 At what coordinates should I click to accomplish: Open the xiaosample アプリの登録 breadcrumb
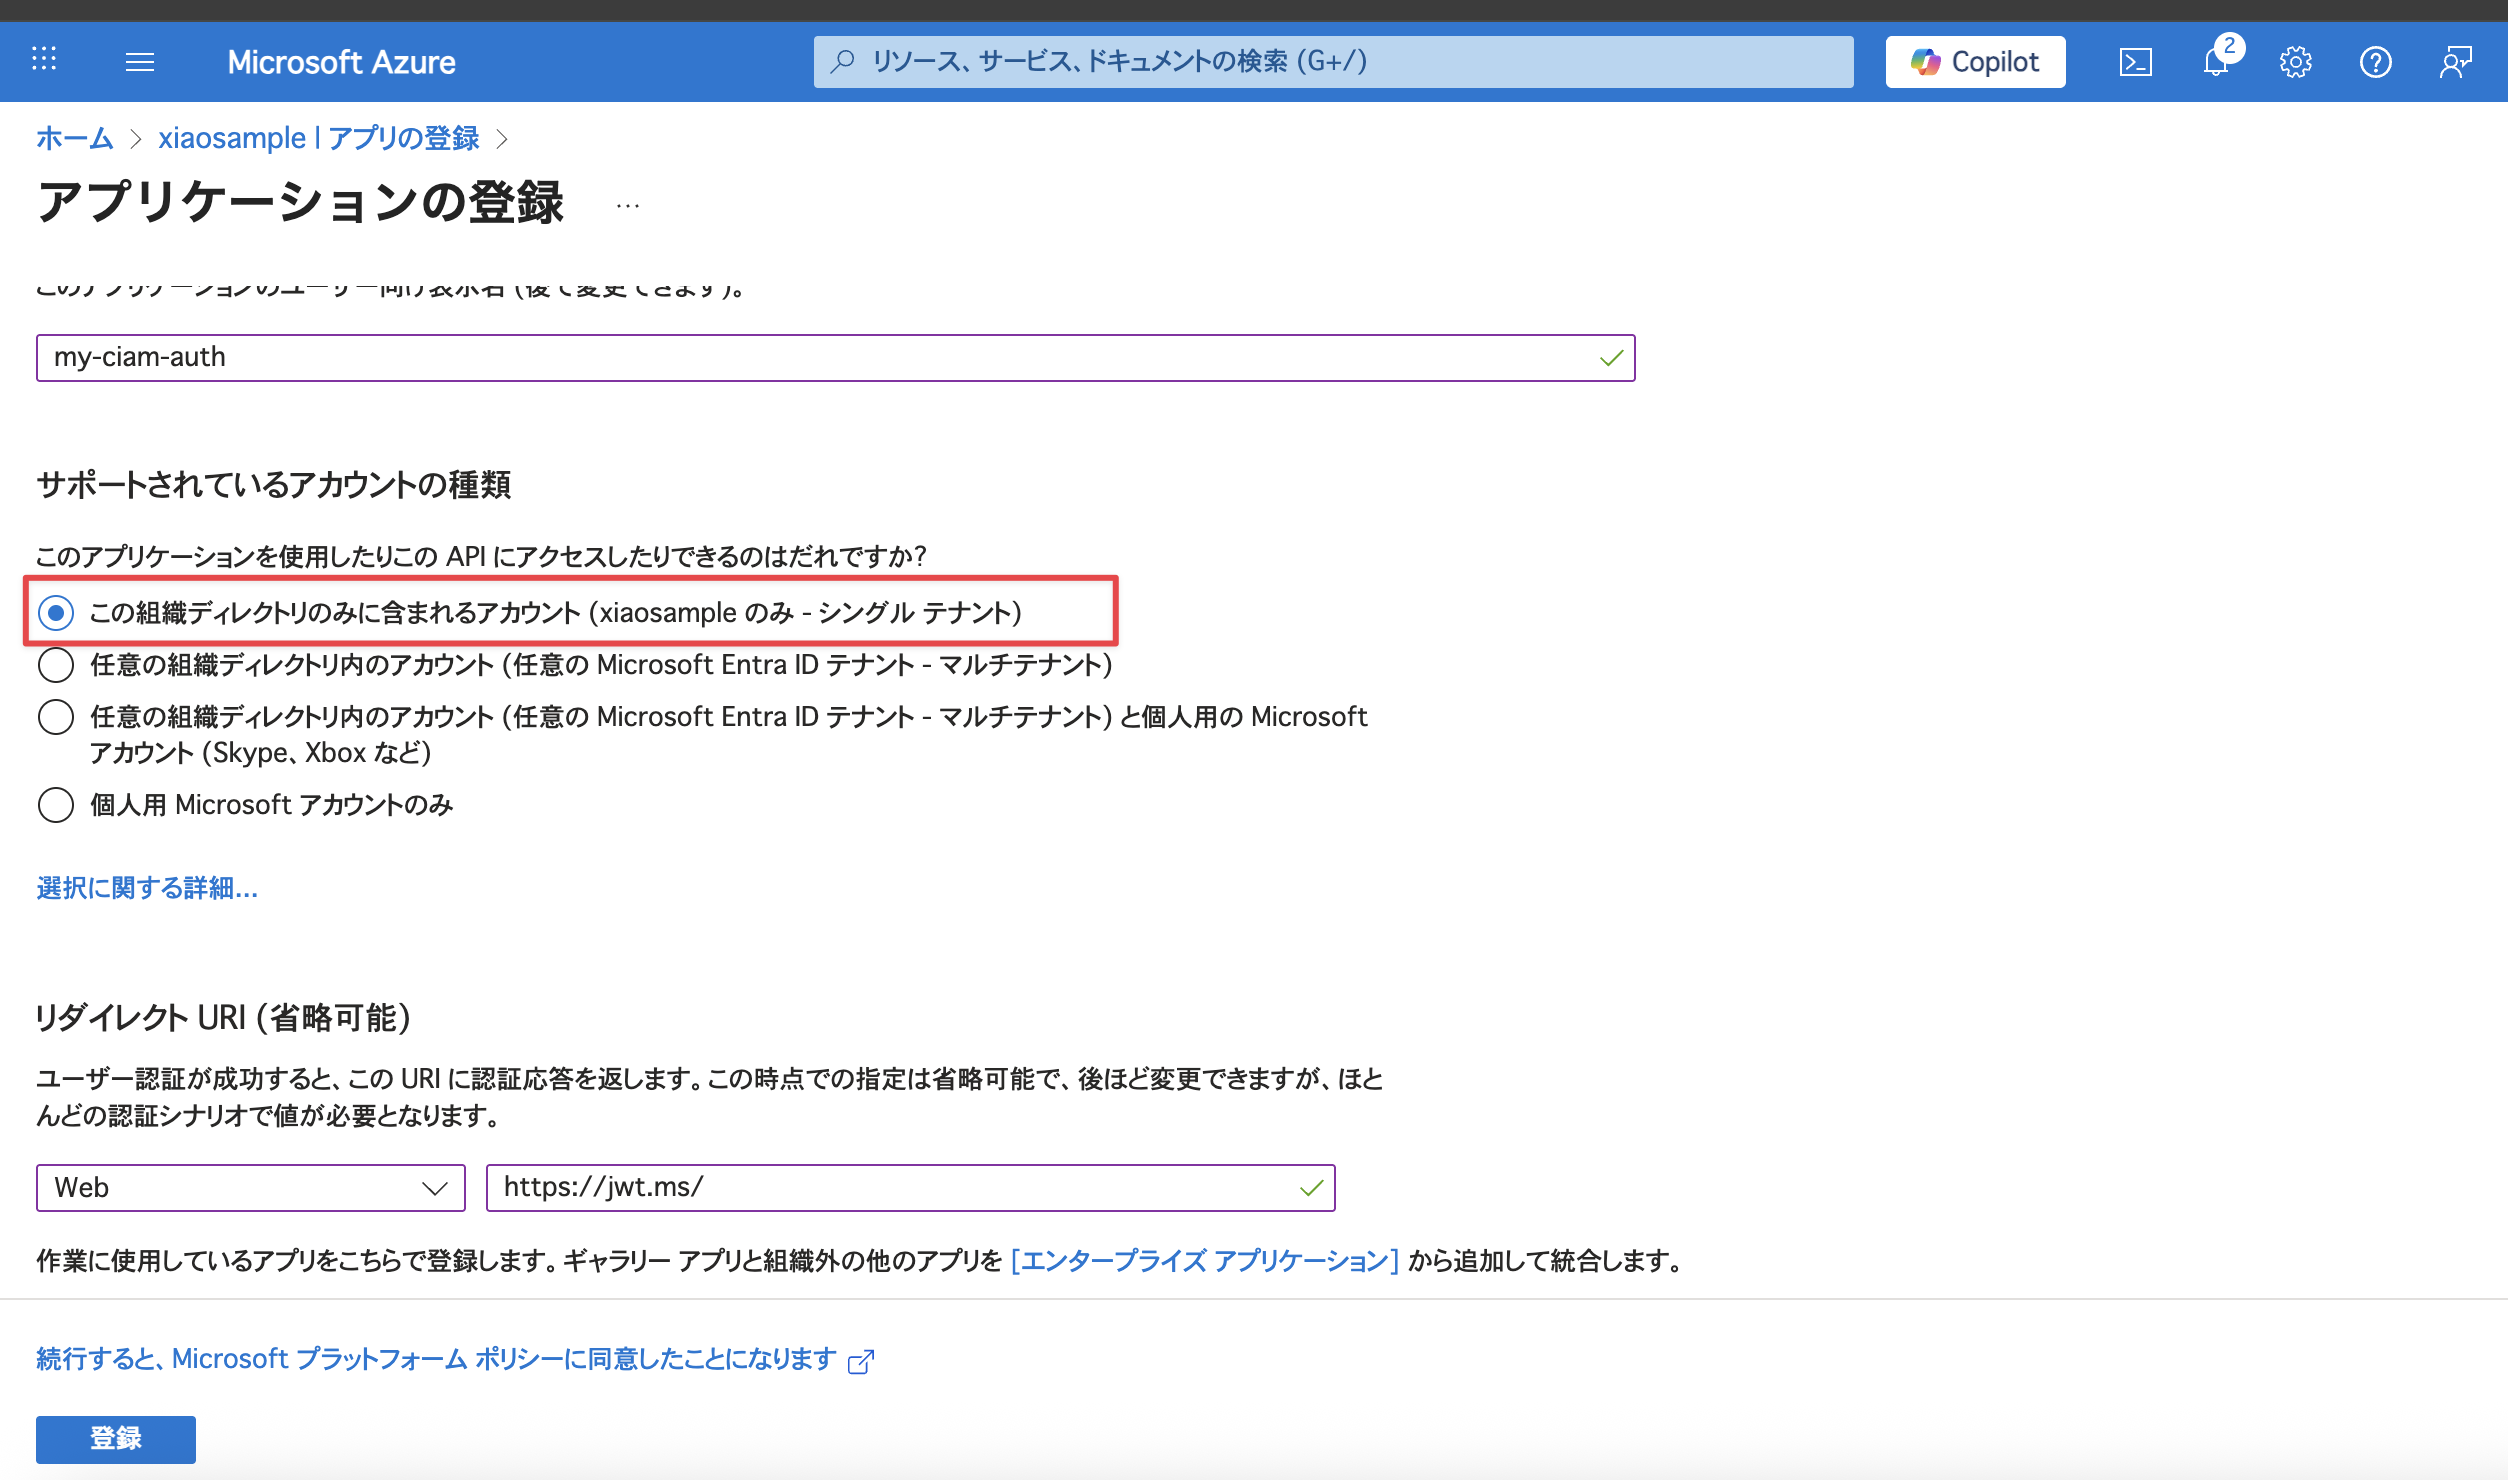click(318, 138)
